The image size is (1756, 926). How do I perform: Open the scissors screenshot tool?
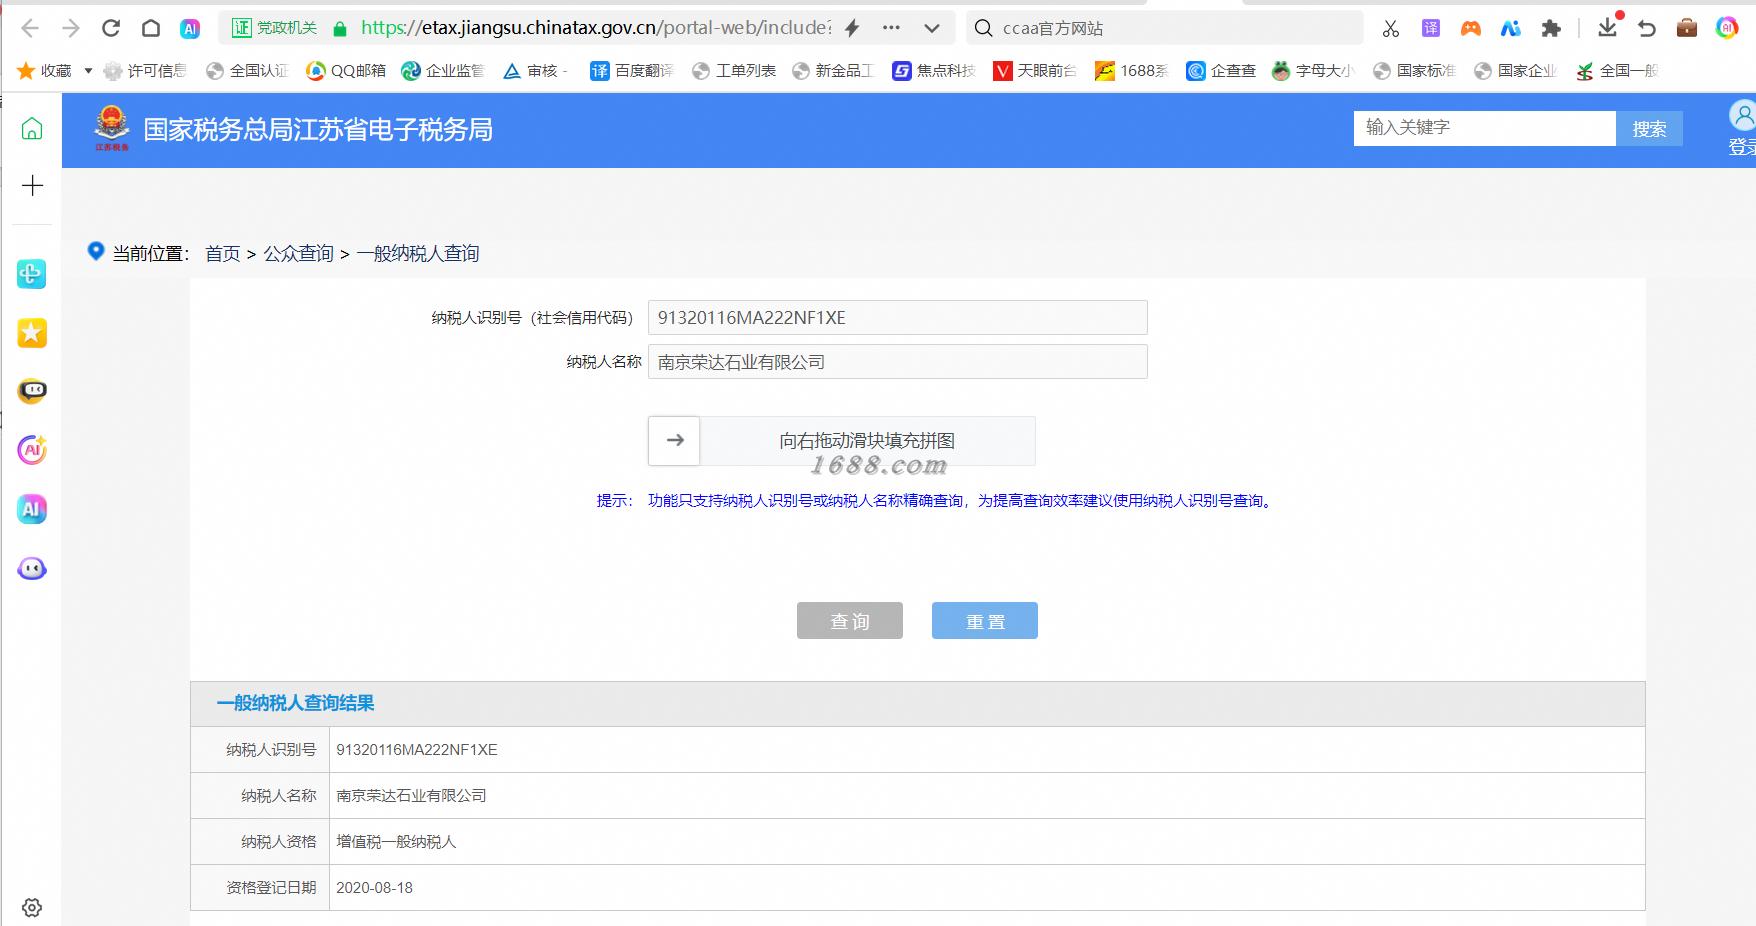coord(1391,28)
